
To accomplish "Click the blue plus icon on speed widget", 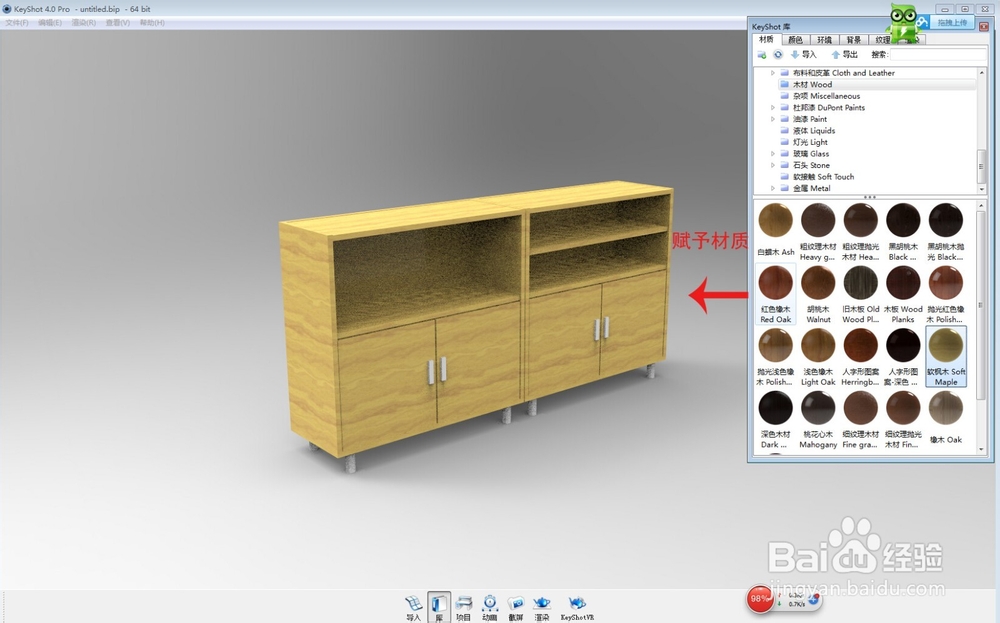I will [x=813, y=599].
